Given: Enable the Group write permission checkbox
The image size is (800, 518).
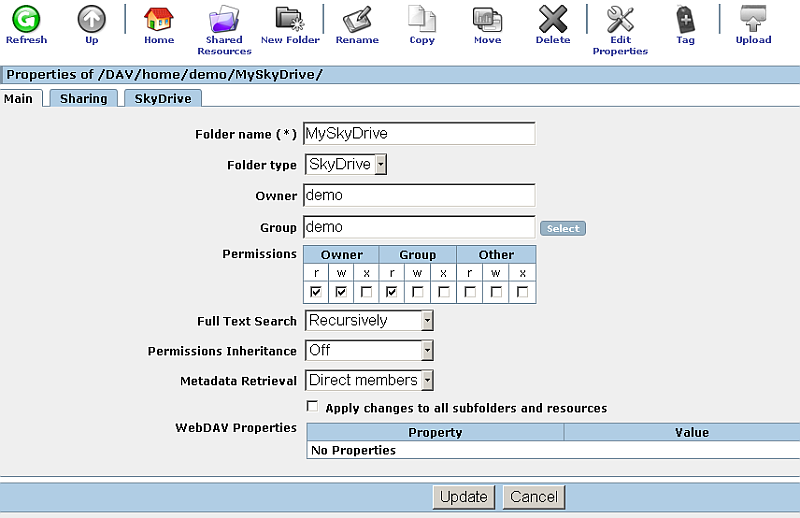Looking at the screenshot, I should [418, 292].
